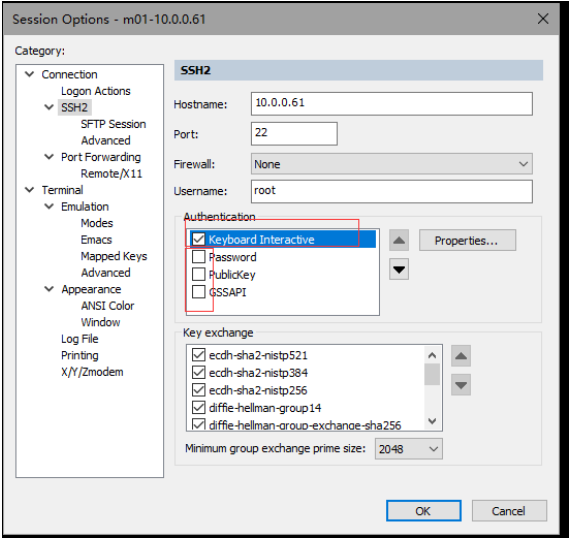Viewport: 569px width, 539px height.
Task: Open minimum group exchange prime size dropdown
Action: [x=409, y=449]
